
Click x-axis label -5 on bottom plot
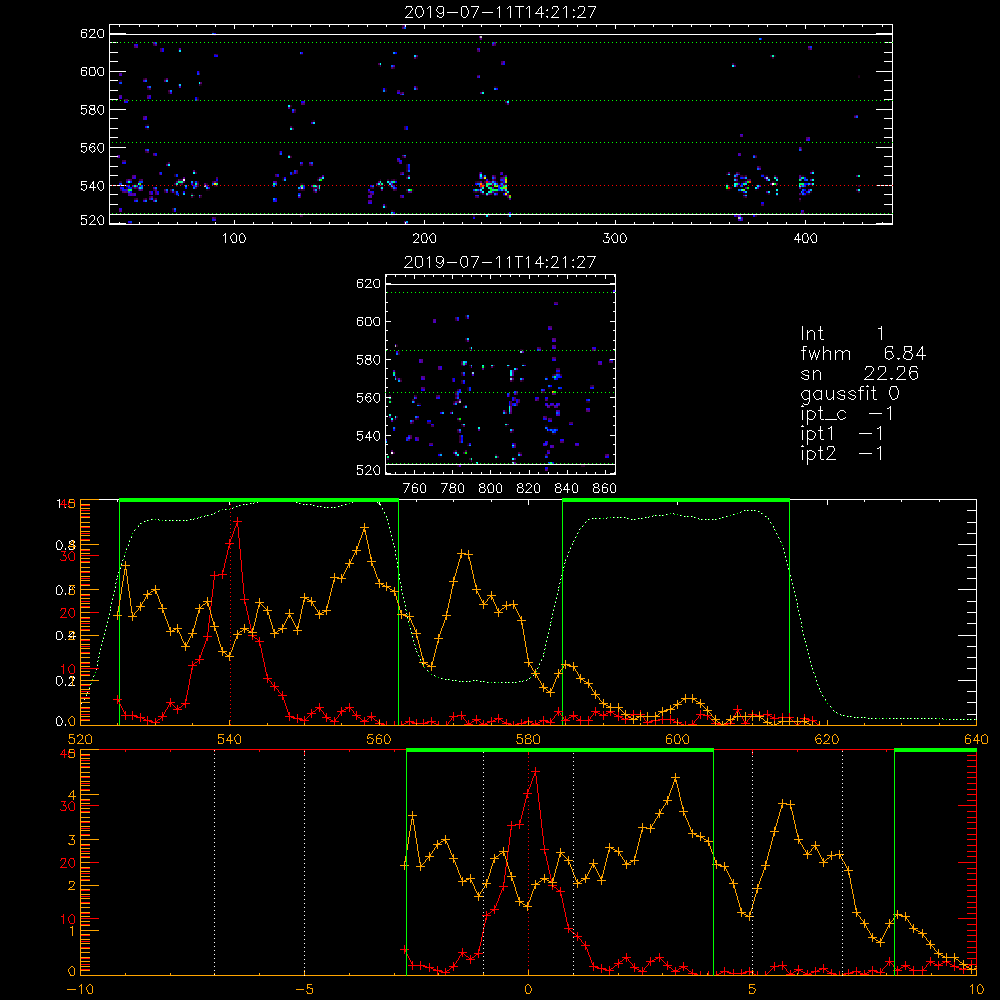pyautogui.click(x=304, y=990)
